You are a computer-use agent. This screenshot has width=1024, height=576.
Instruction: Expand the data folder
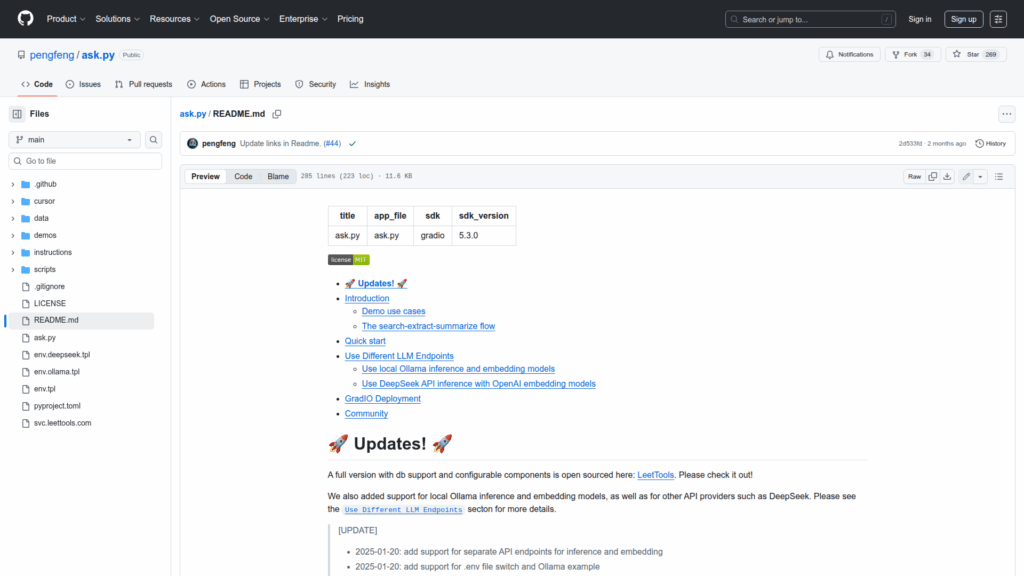(x=12, y=218)
